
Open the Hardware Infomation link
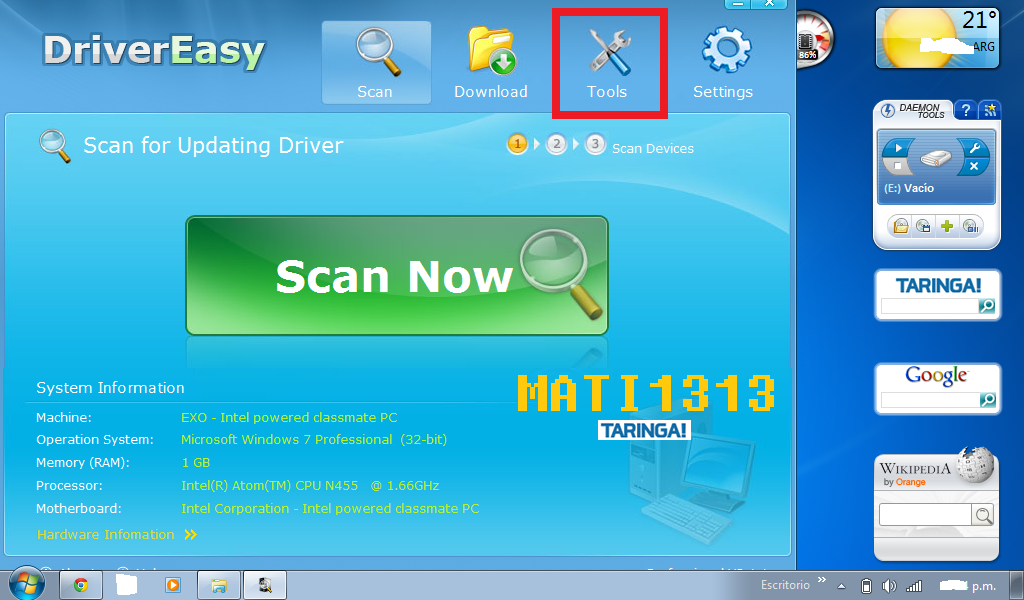pyautogui.click(x=116, y=535)
